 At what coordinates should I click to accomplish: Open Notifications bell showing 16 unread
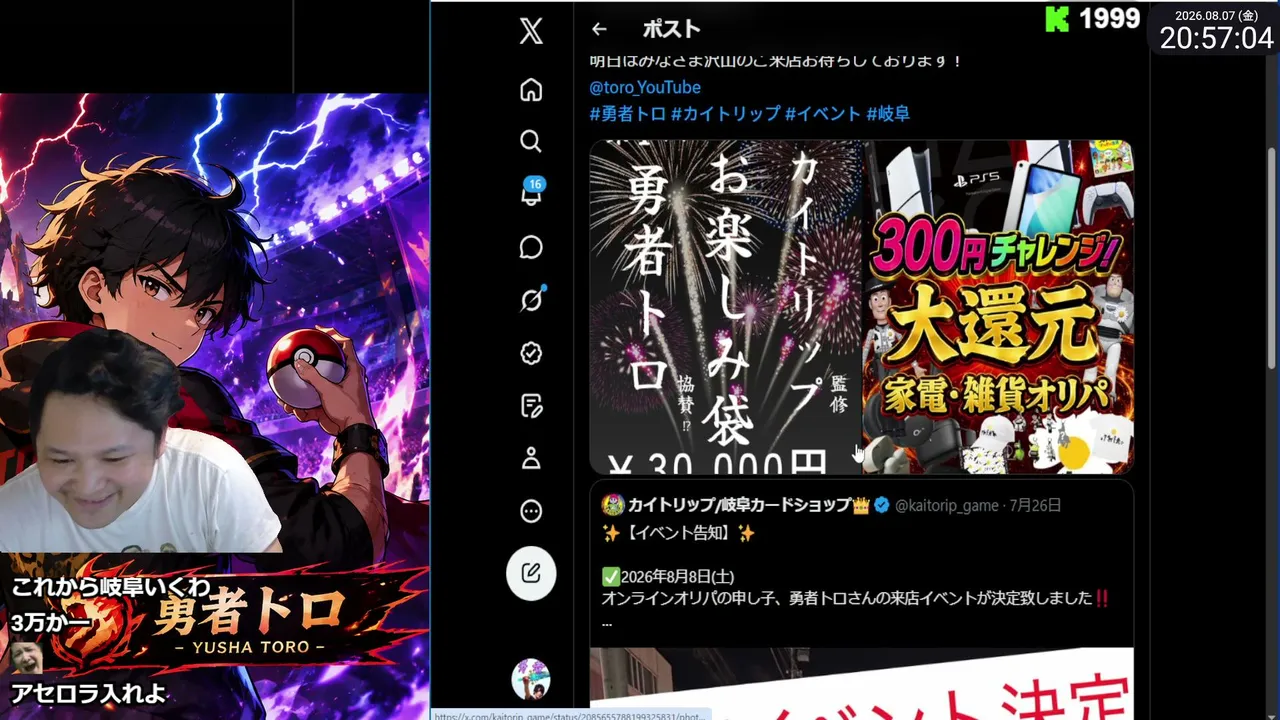click(x=531, y=192)
